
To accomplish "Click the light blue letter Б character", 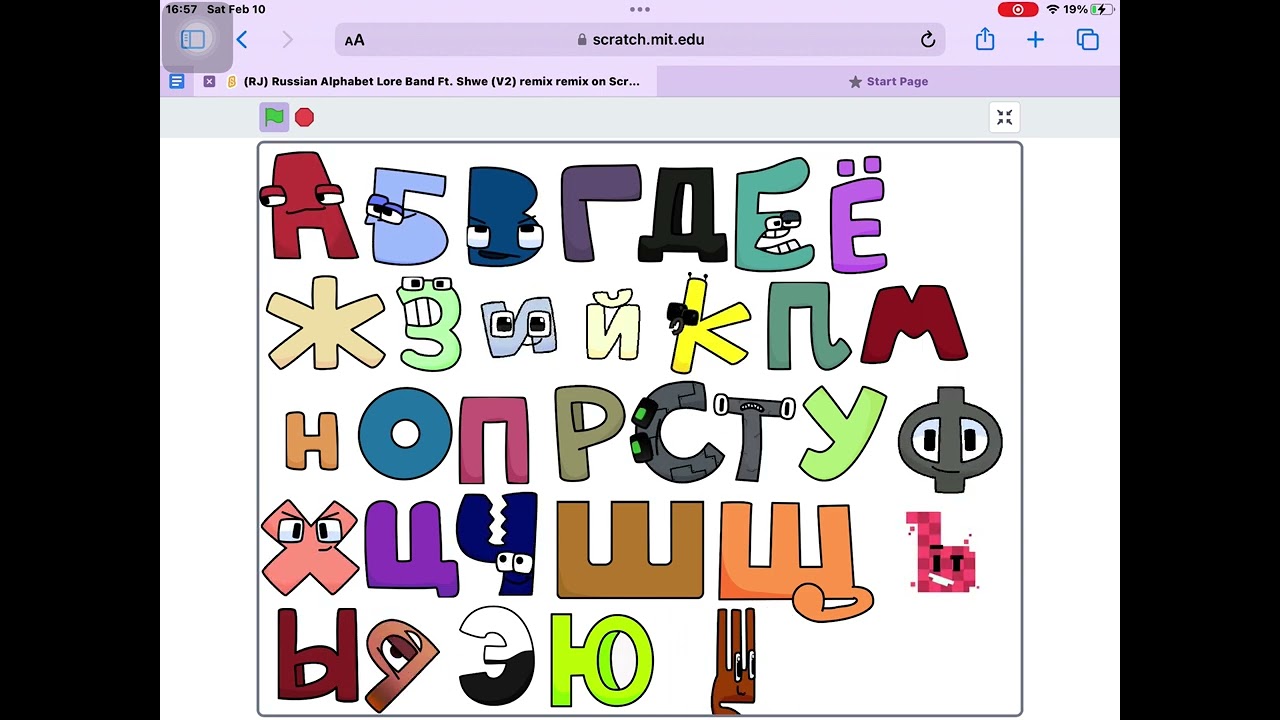I will point(406,216).
